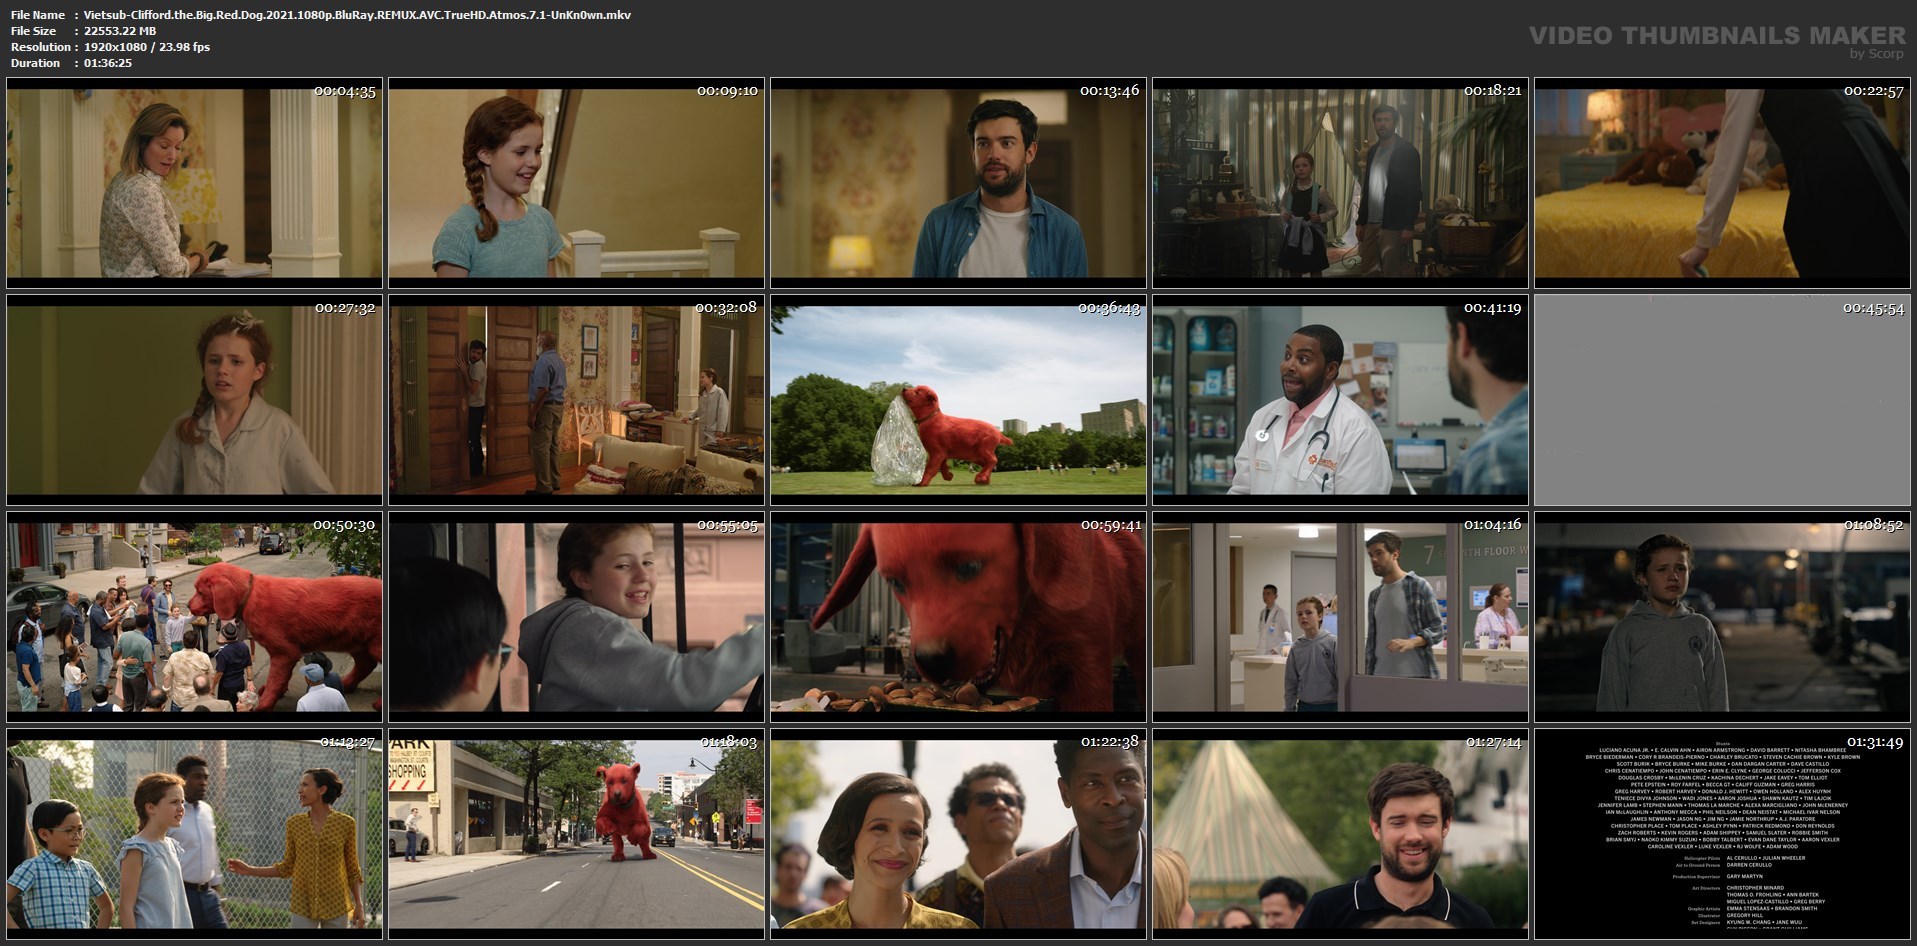Image resolution: width=1917 pixels, height=946 pixels.
Task: Select the thumbnail at 00:13:46
Action: tap(959, 183)
